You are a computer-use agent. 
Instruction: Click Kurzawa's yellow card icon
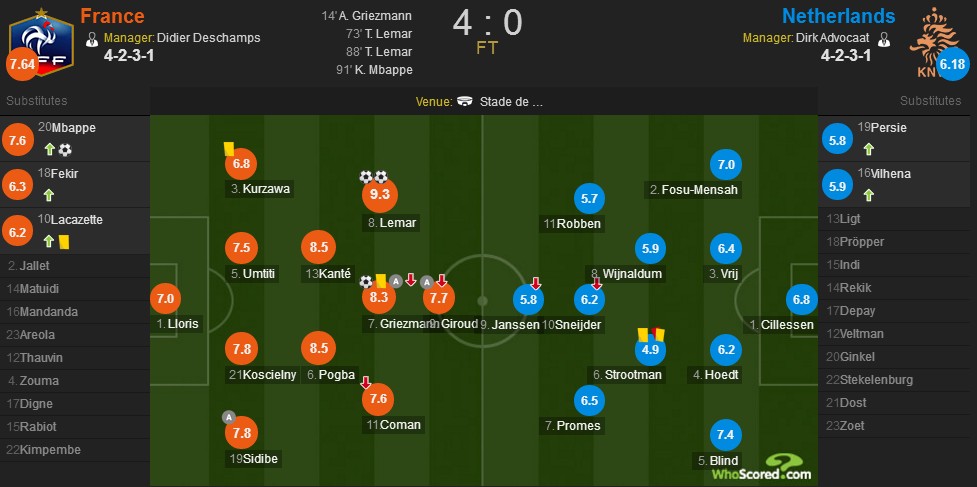pos(229,148)
